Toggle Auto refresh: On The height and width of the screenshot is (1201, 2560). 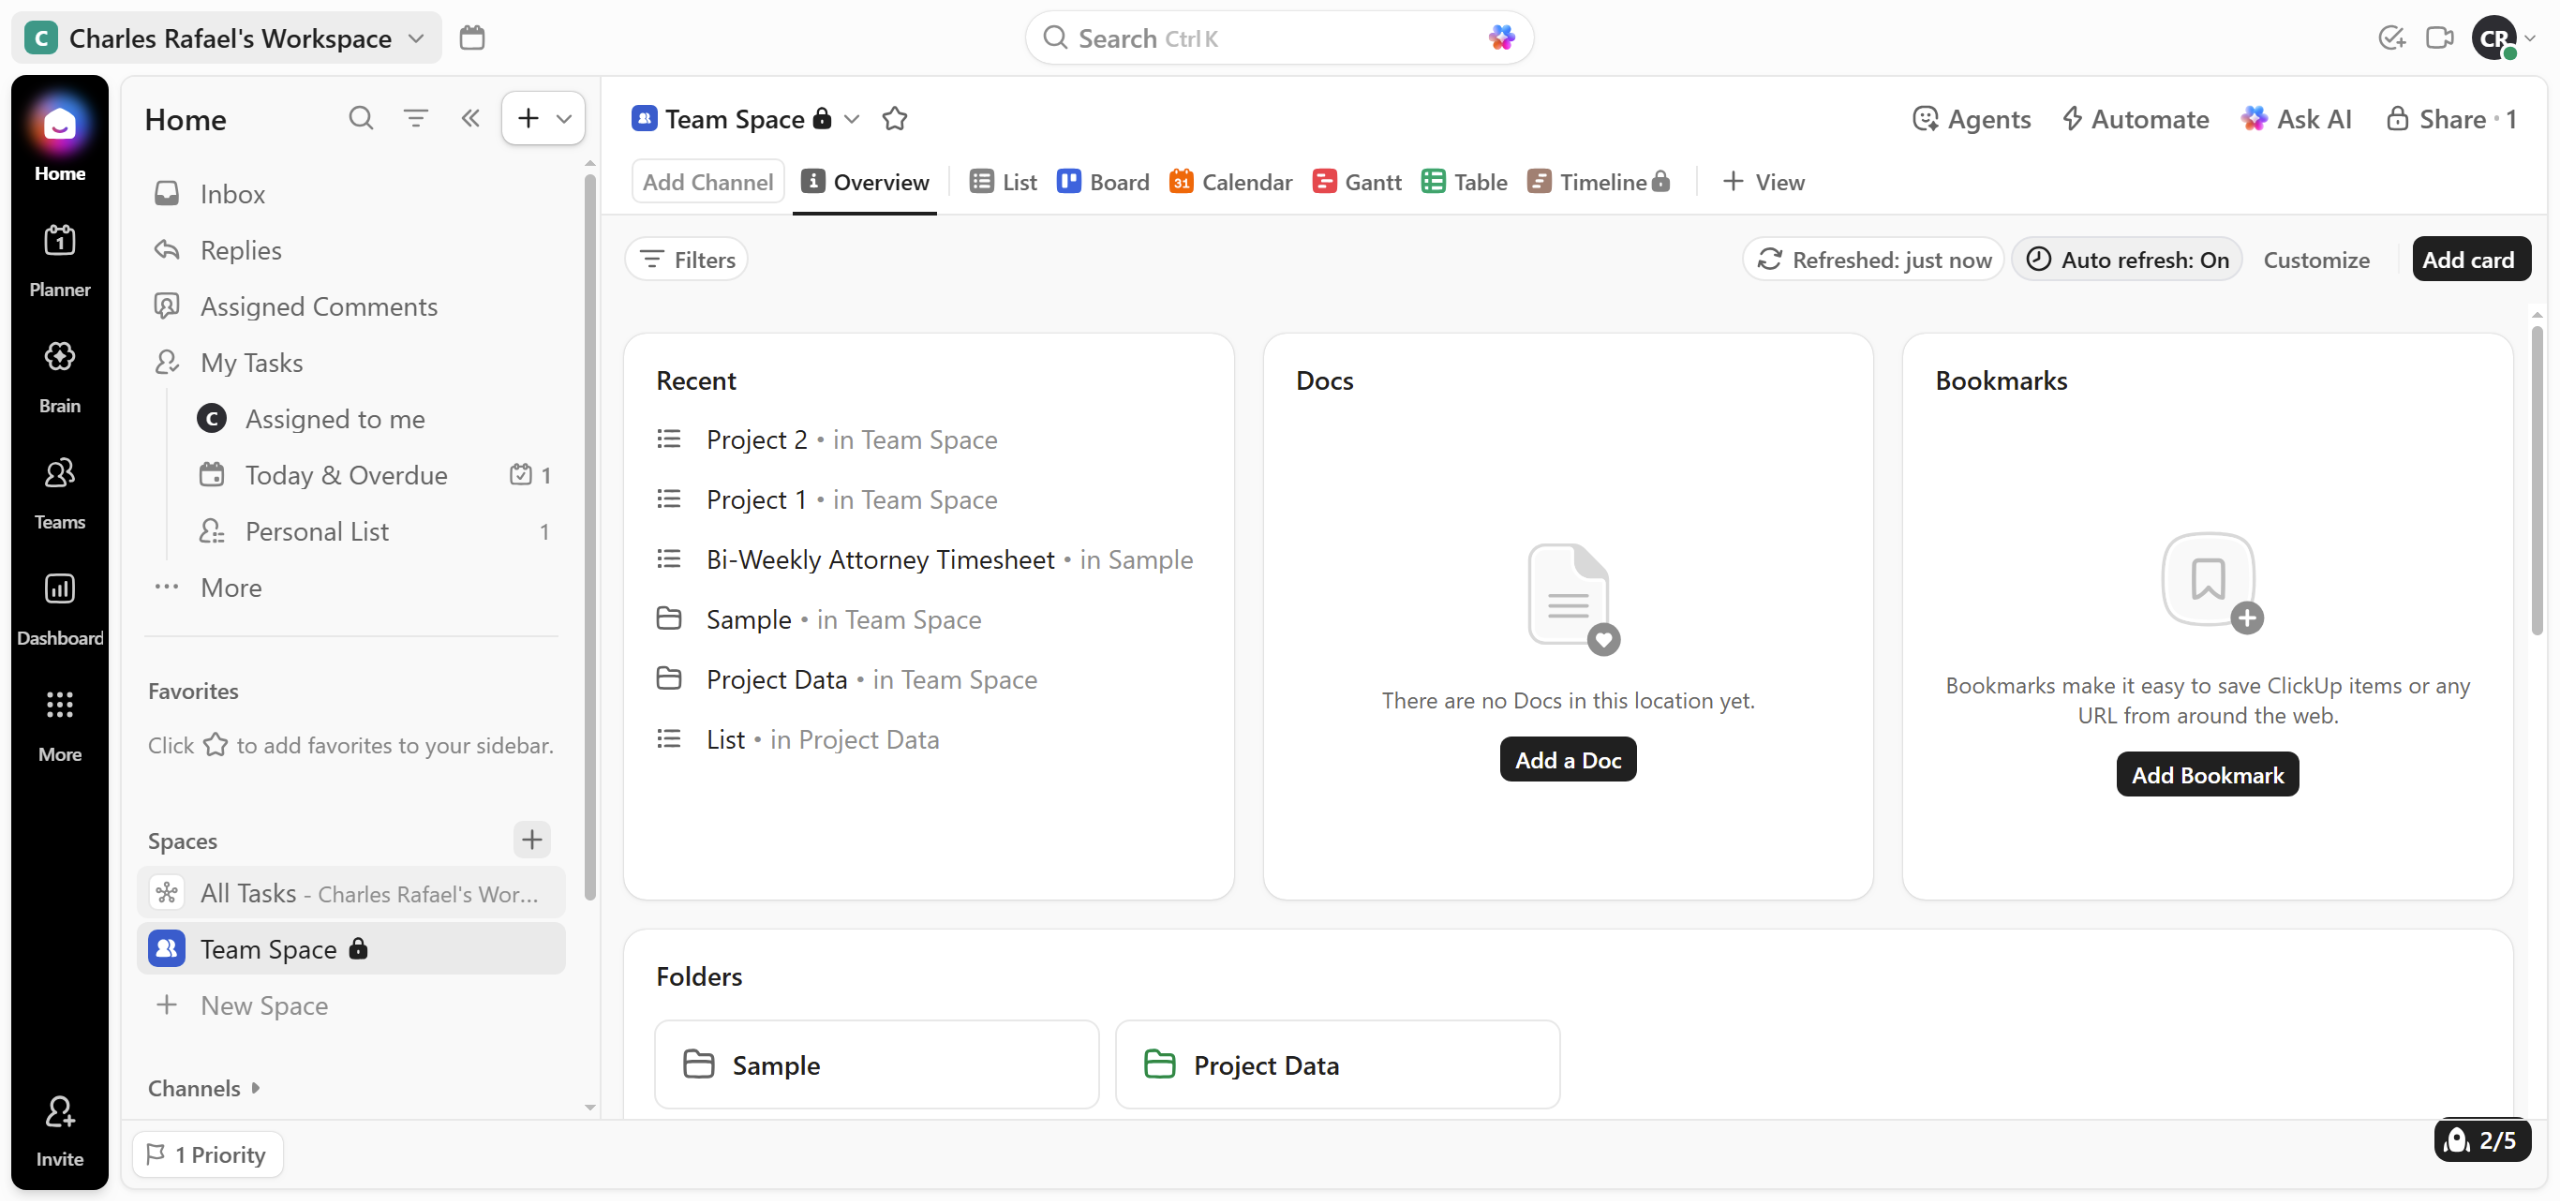click(2126, 259)
